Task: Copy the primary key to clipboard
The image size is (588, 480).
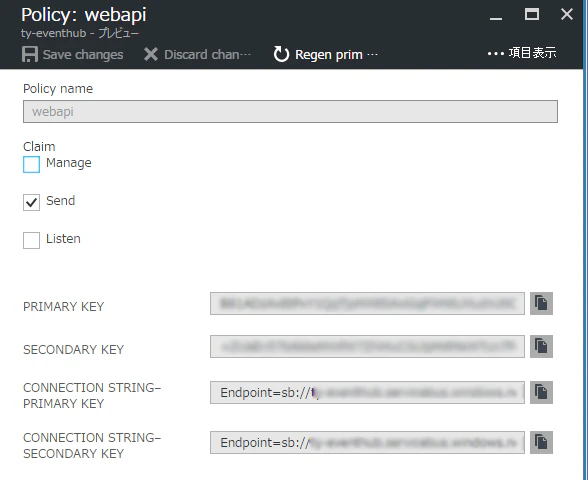Action: (x=541, y=303)
